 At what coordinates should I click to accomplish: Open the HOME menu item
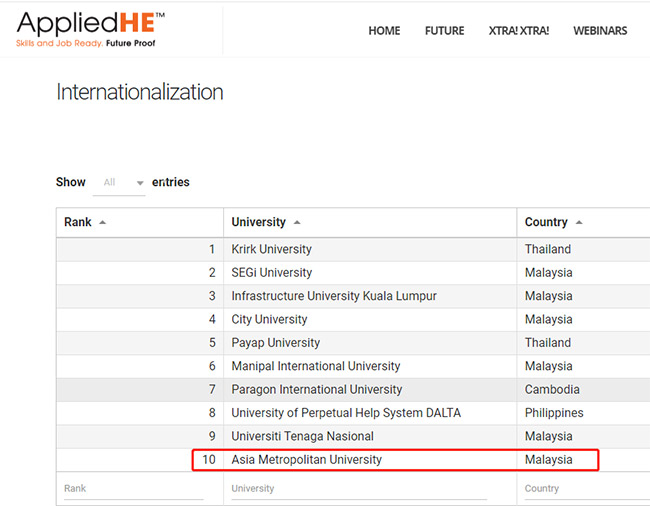coord(384,31)
